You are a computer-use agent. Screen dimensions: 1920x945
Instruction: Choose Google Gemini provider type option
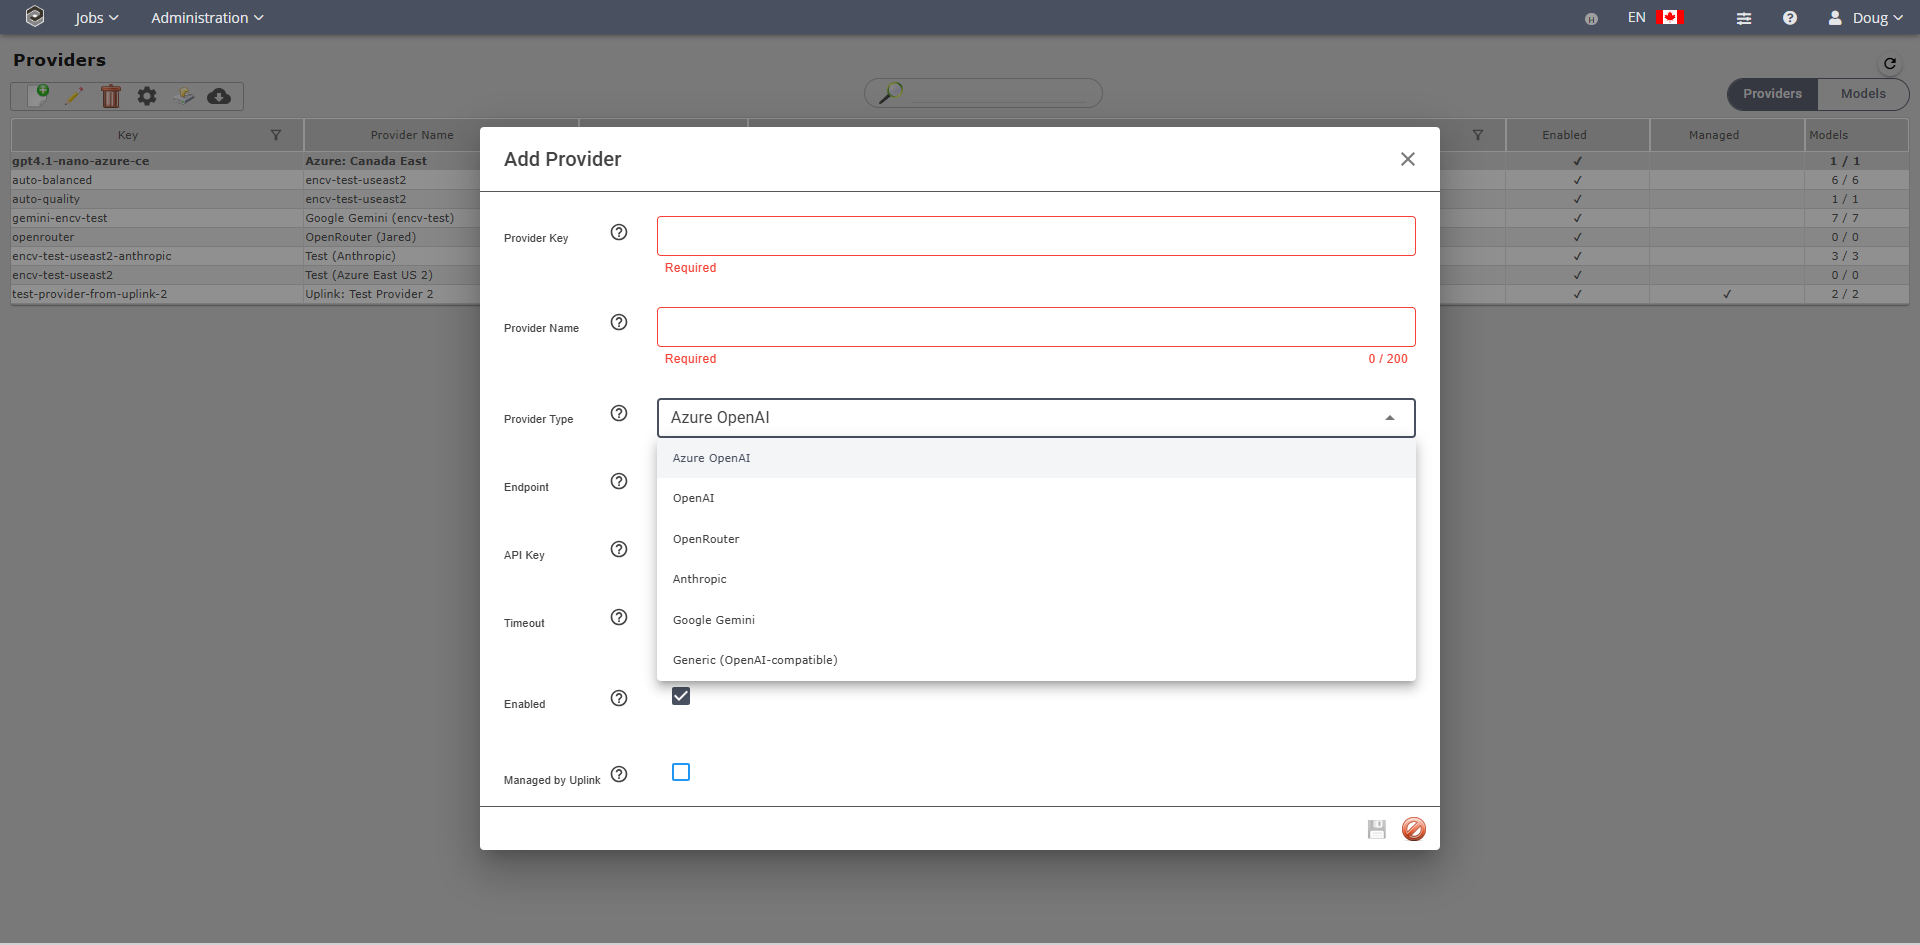pos(714,620)
